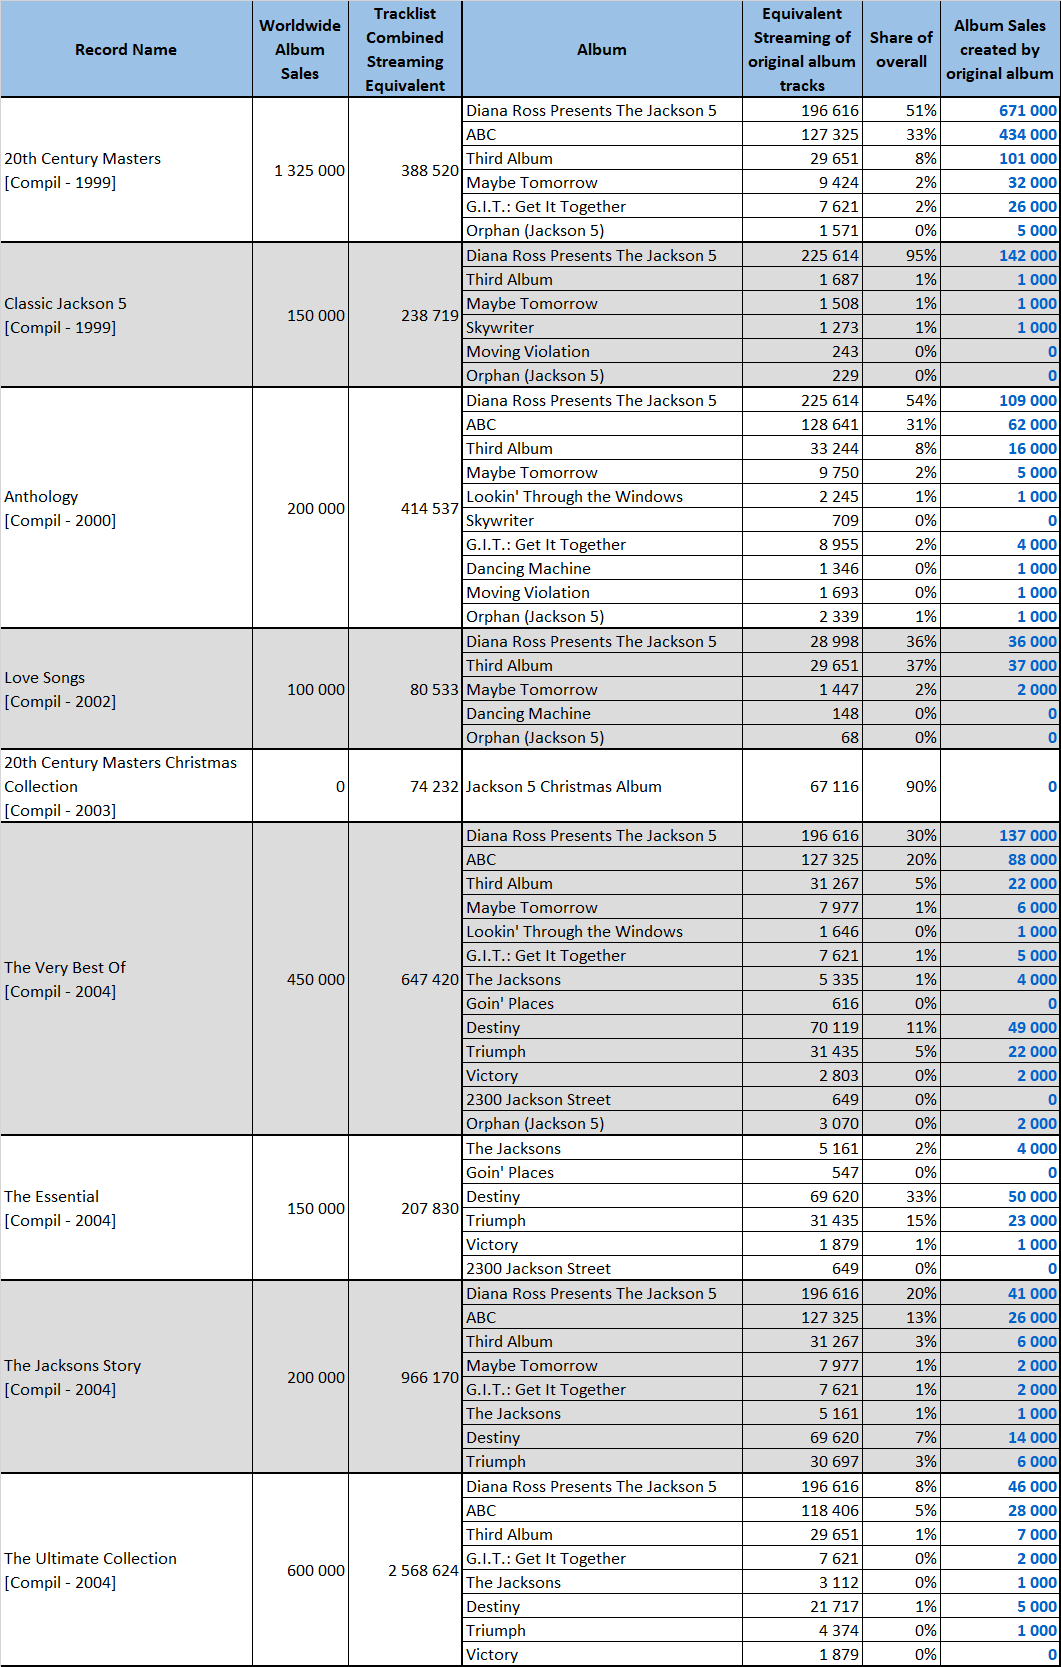
Task: Click the 95% share value
Action: point(921,256)
